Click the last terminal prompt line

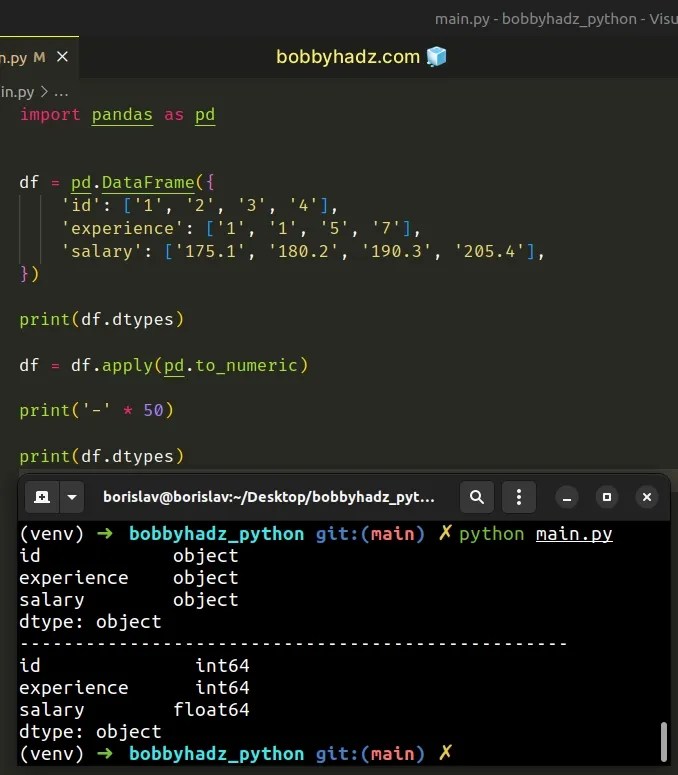click(236, 754)
